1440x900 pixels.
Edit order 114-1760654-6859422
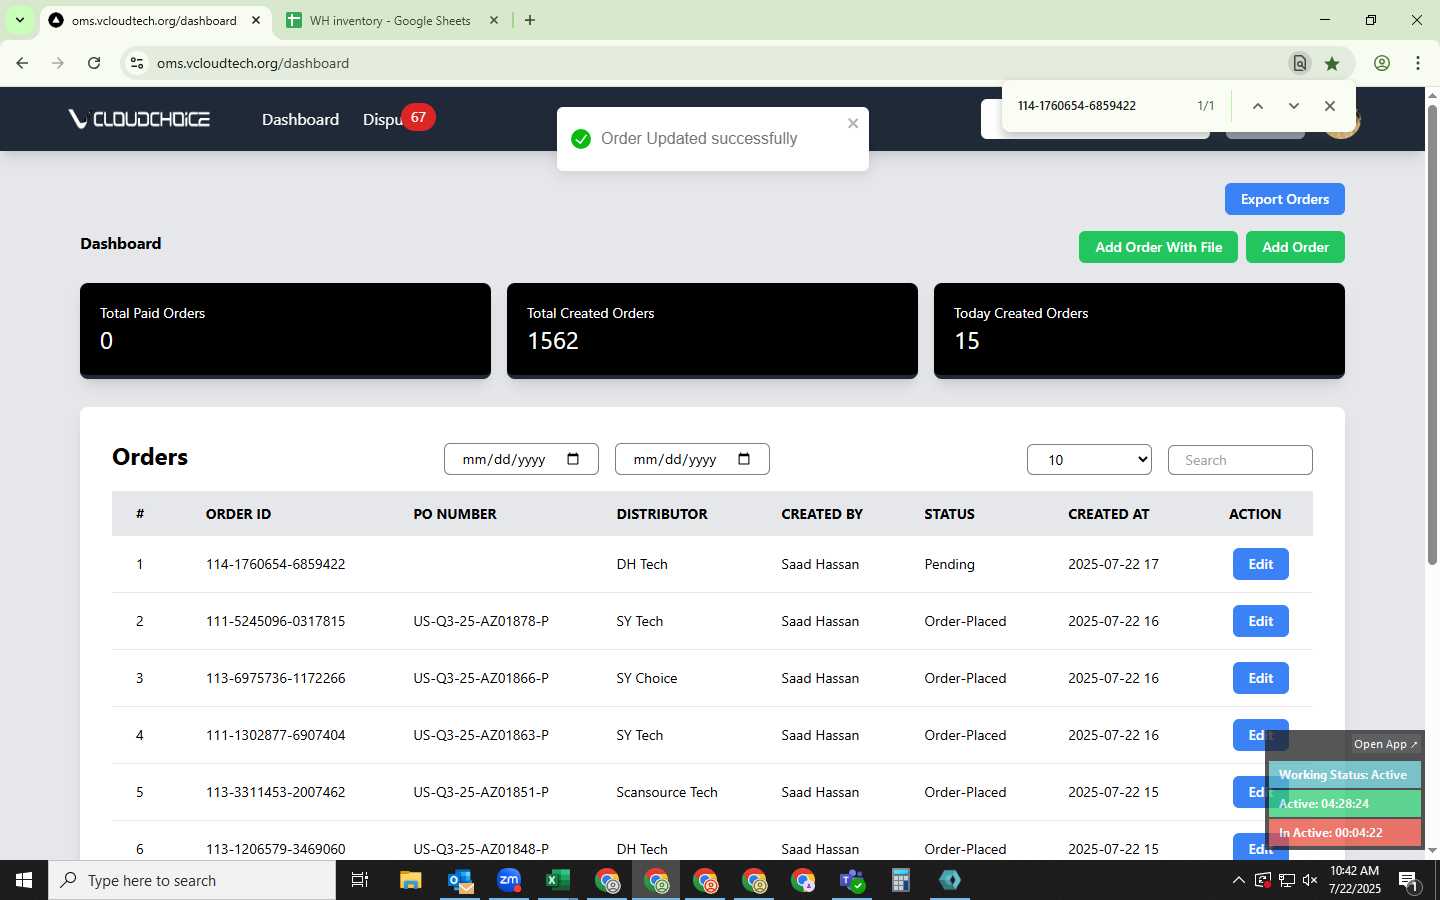(x=1261, y=564)
